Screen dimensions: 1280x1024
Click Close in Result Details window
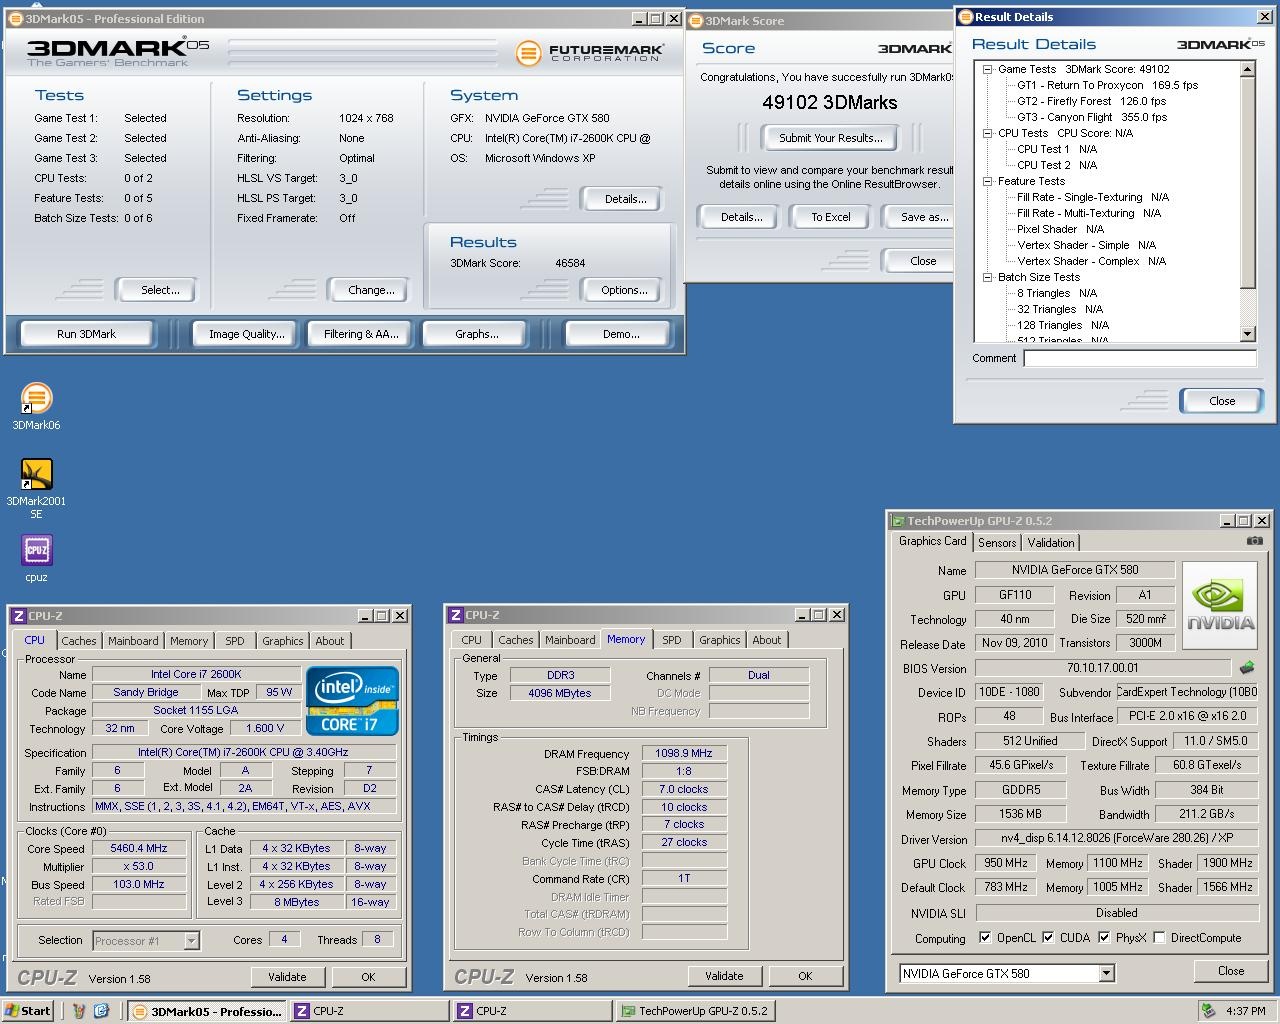pyautogui.click(x=1222, y=401)
